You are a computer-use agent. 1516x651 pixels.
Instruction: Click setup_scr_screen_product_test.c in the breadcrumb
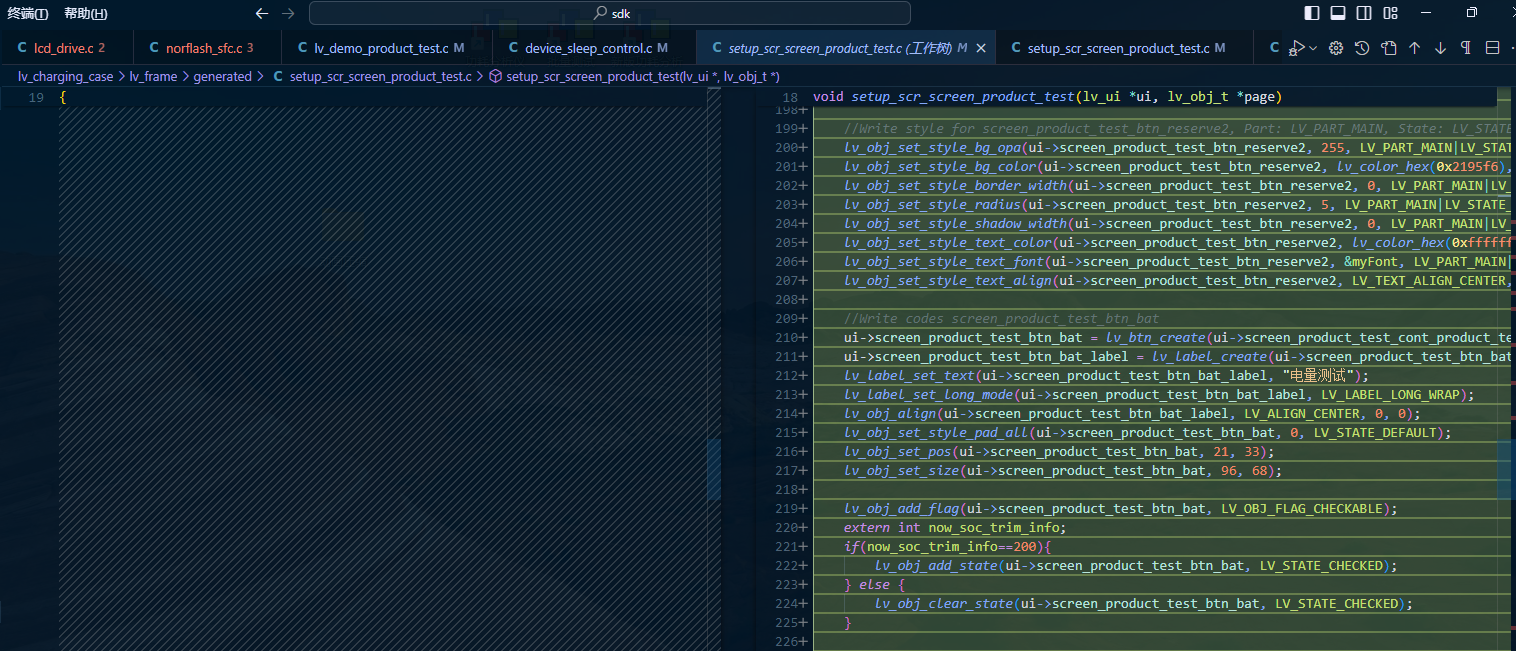pyautogui.click(x=380, y=76)
